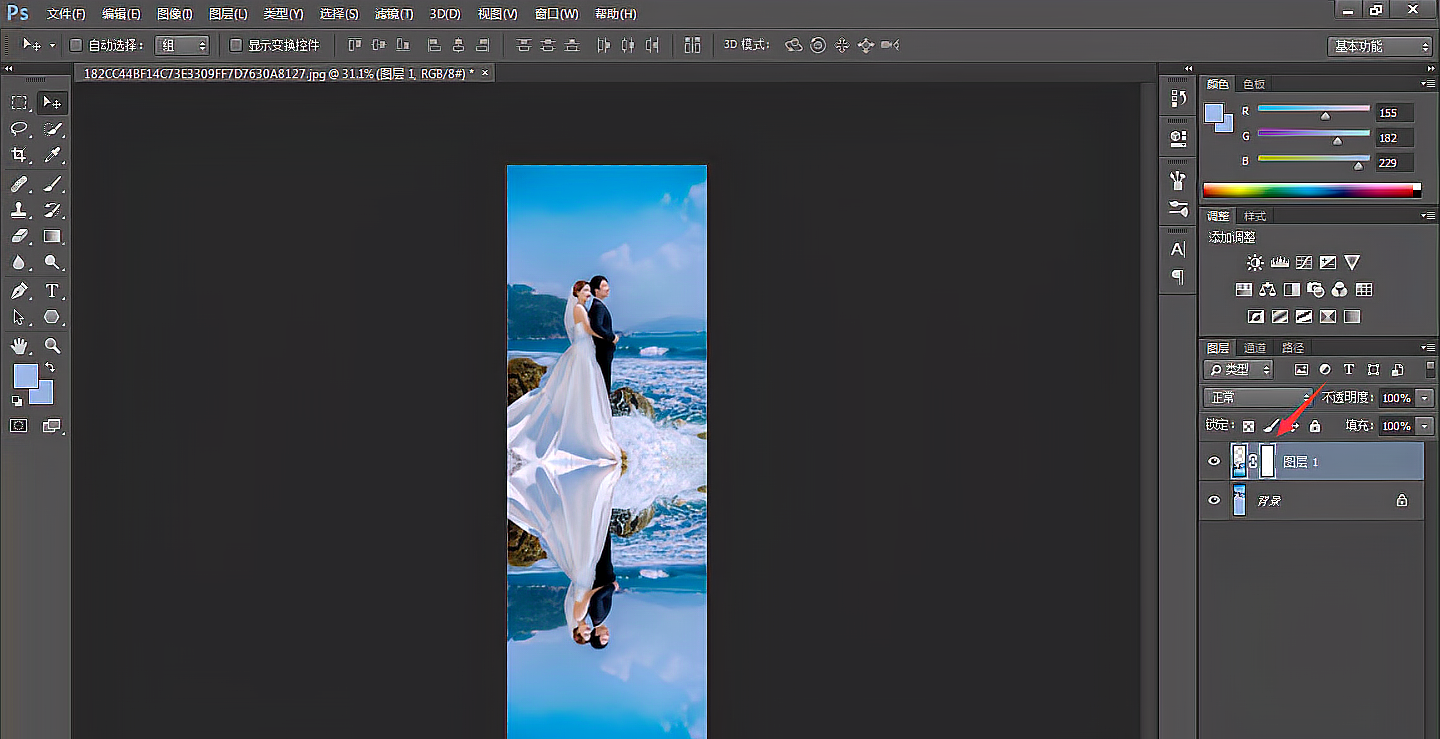Toggle lock all for the layer
1440x739 pixels.
click(1315, 426)
